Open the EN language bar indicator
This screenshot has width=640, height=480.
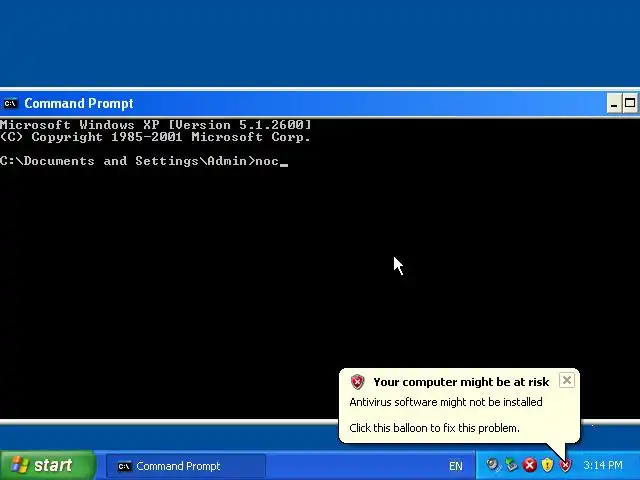(x=456, y=466)
